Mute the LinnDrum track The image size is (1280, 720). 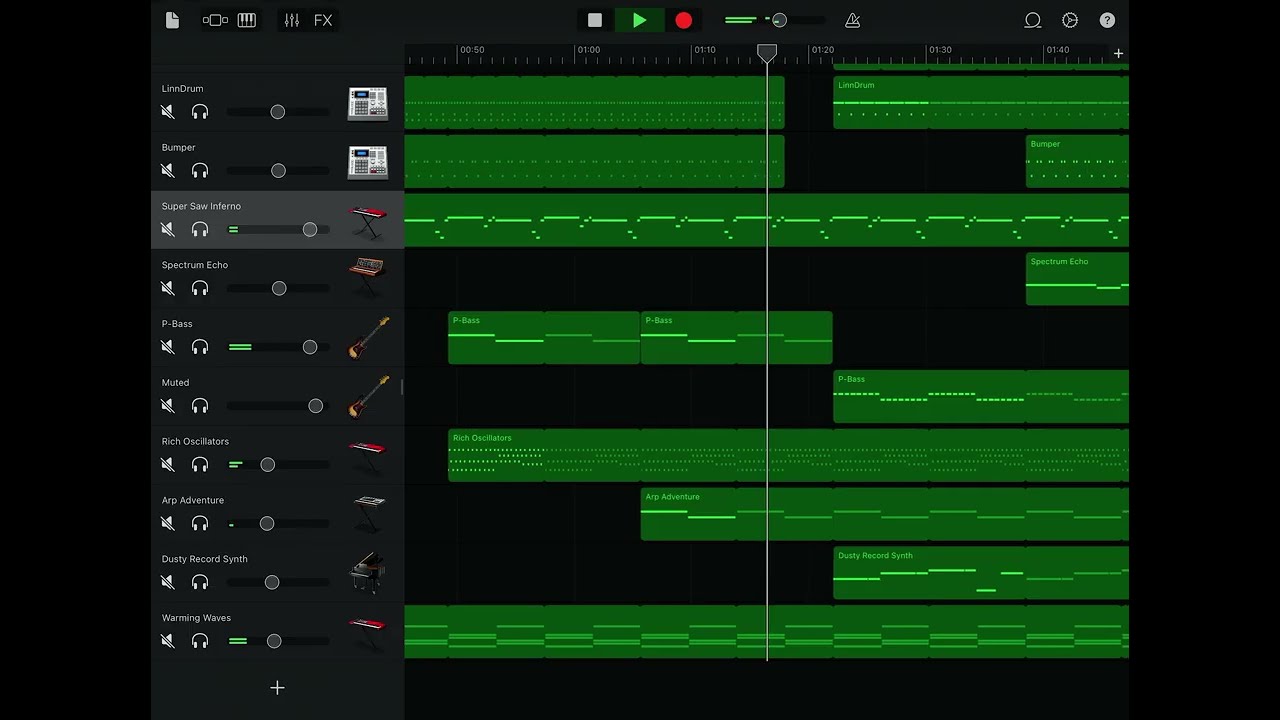click(x=168, y=112)
